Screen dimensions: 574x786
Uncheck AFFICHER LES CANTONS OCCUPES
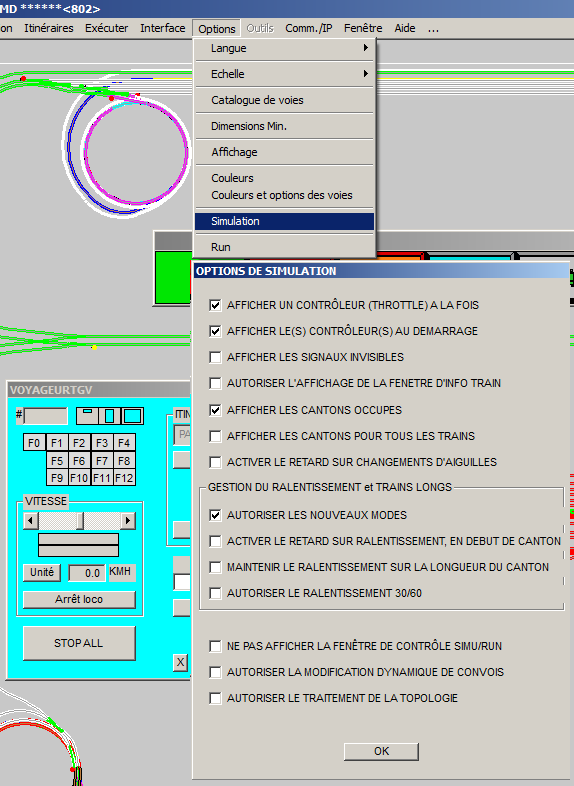(216, 410)
